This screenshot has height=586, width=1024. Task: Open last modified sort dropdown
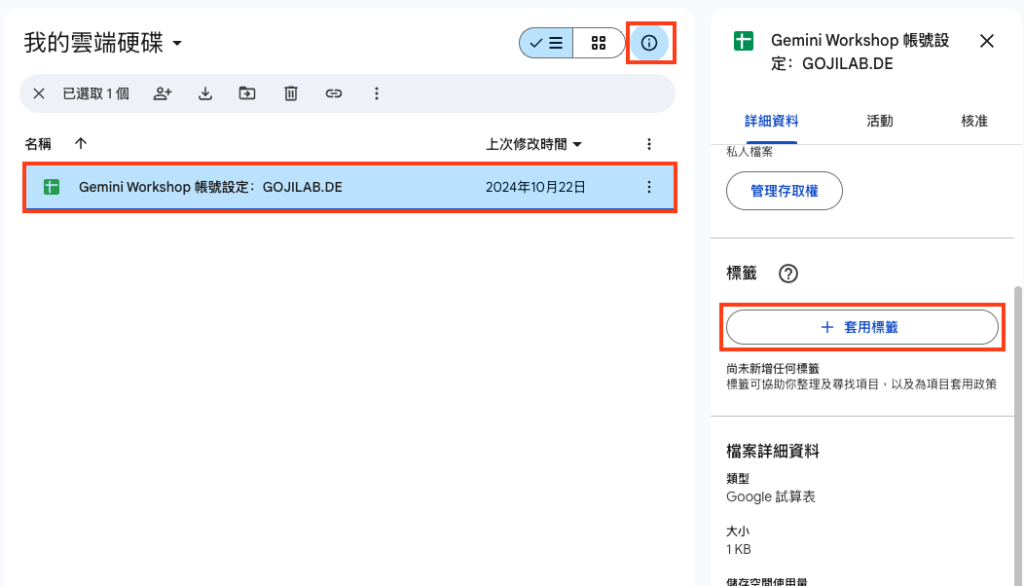pyautogui.click(x=534, y=144)
